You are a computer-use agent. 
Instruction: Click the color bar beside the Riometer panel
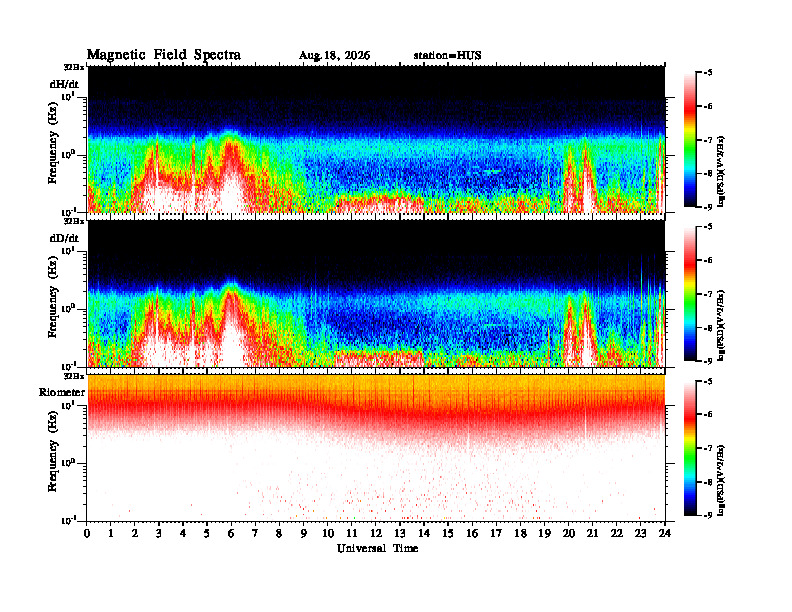689,448
